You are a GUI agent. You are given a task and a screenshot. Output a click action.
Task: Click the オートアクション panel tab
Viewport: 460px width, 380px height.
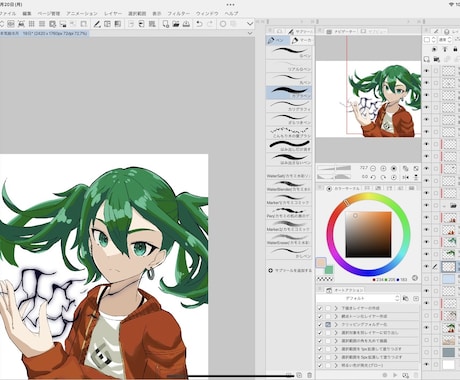coord(345,290)
